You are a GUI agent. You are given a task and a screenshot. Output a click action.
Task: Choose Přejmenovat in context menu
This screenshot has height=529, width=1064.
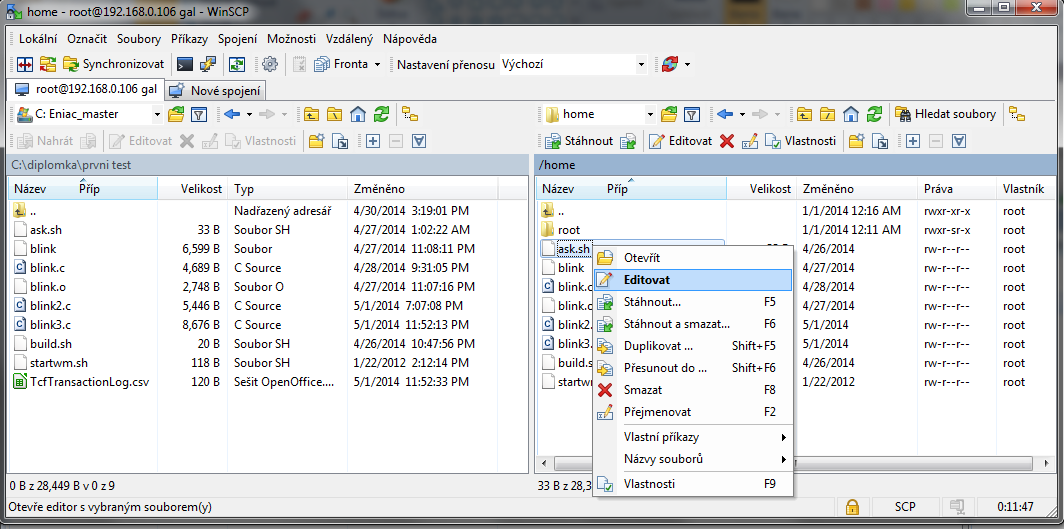[x=692, y=412]
